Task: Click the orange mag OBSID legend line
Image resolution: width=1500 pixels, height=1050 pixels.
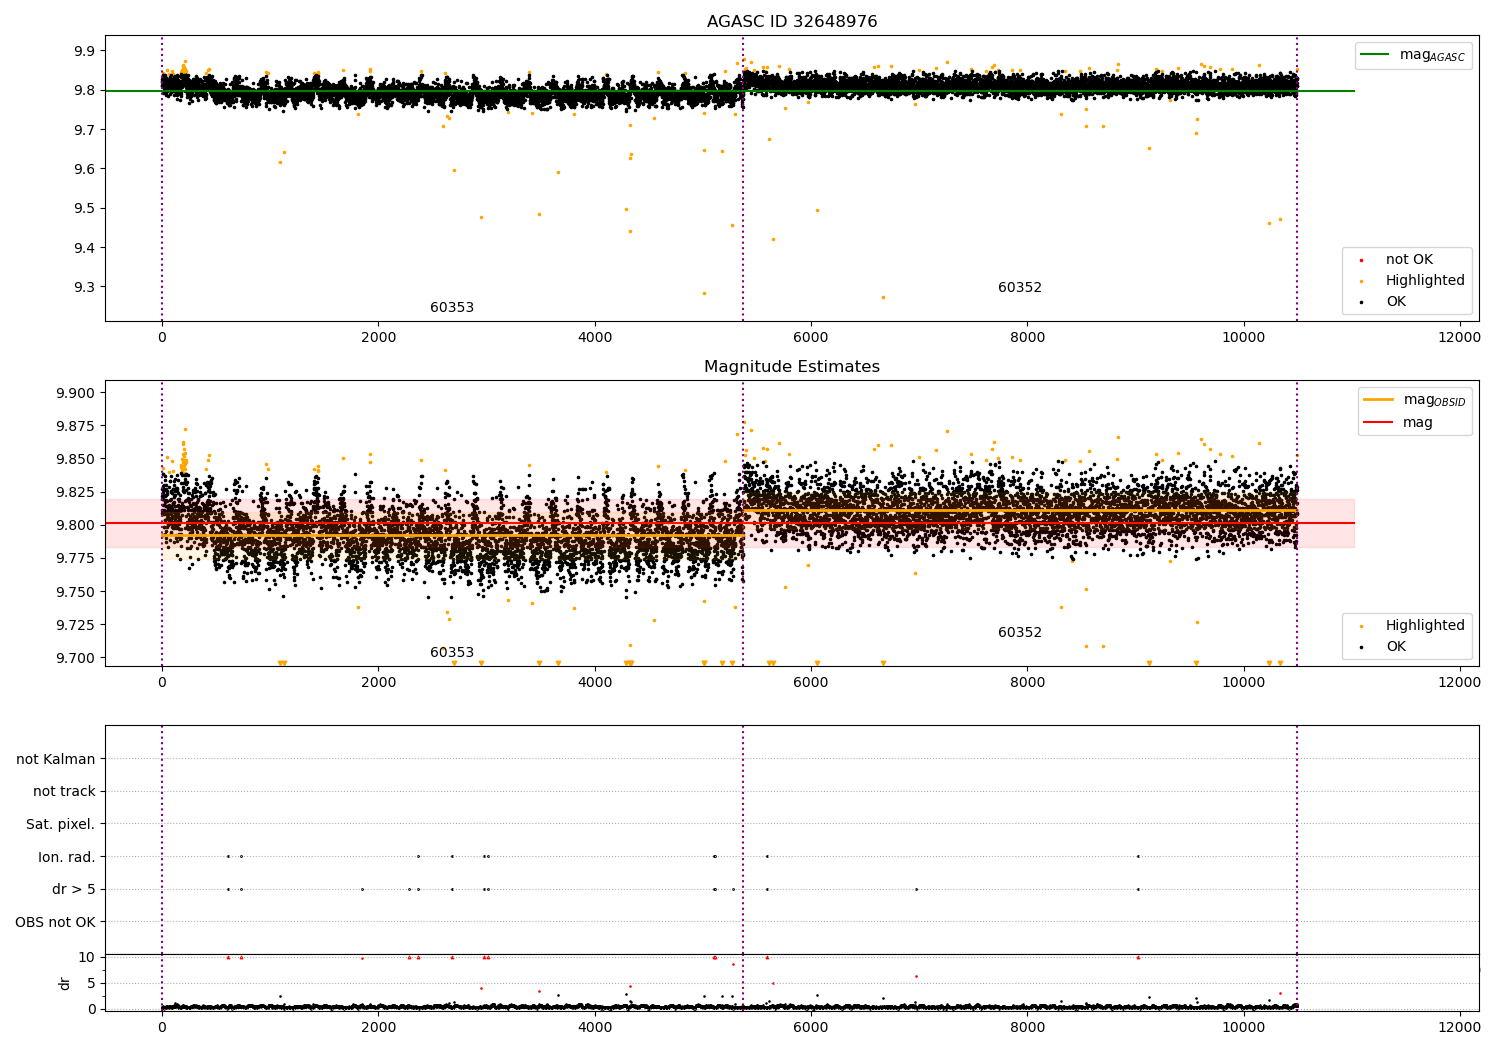Action: click(x=1379, y=400)
